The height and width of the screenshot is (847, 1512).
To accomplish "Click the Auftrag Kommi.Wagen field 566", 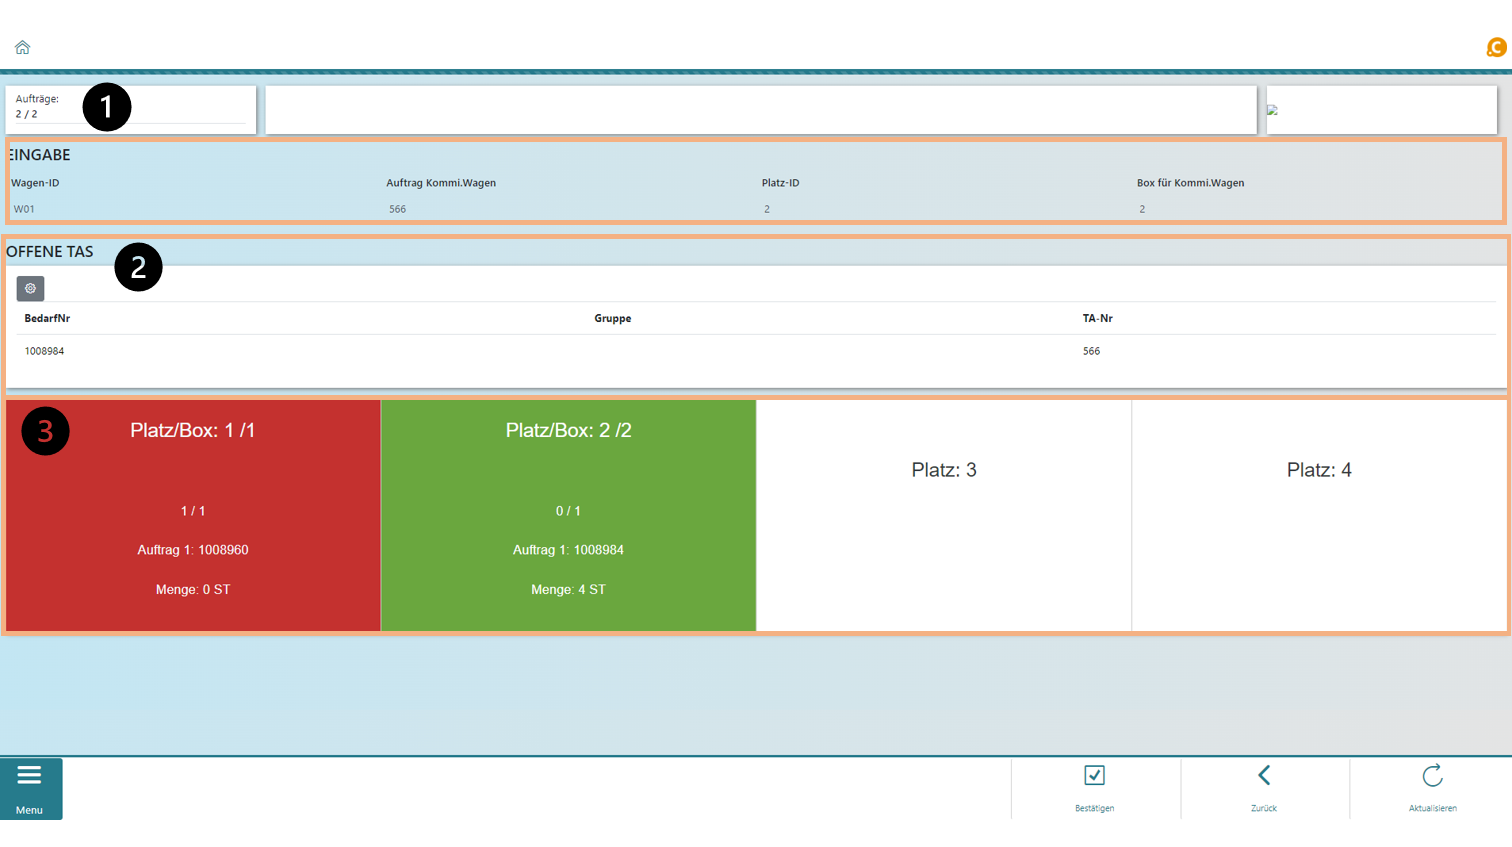I will click(x=565, y=209).
